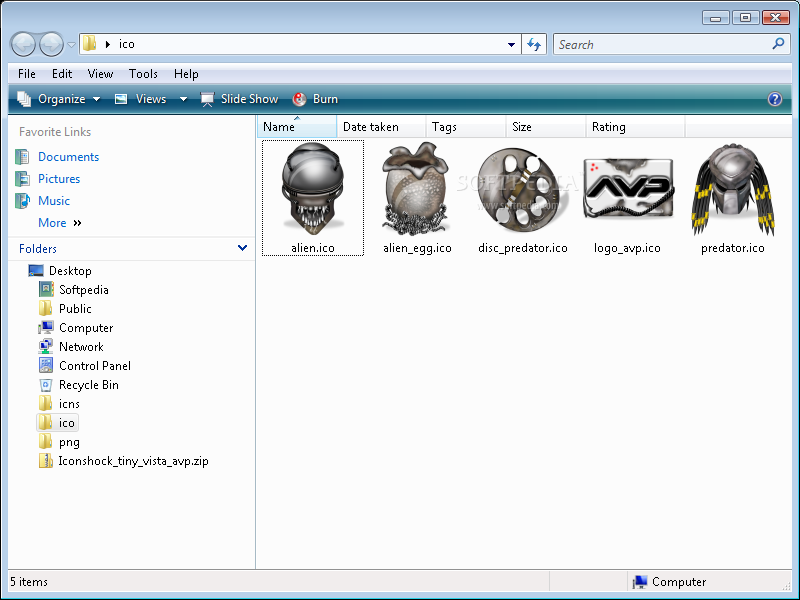The height and width of the screenshot is (600, 800).
Task: Click the Burn toolbar button
Action: tap(315, 99)
